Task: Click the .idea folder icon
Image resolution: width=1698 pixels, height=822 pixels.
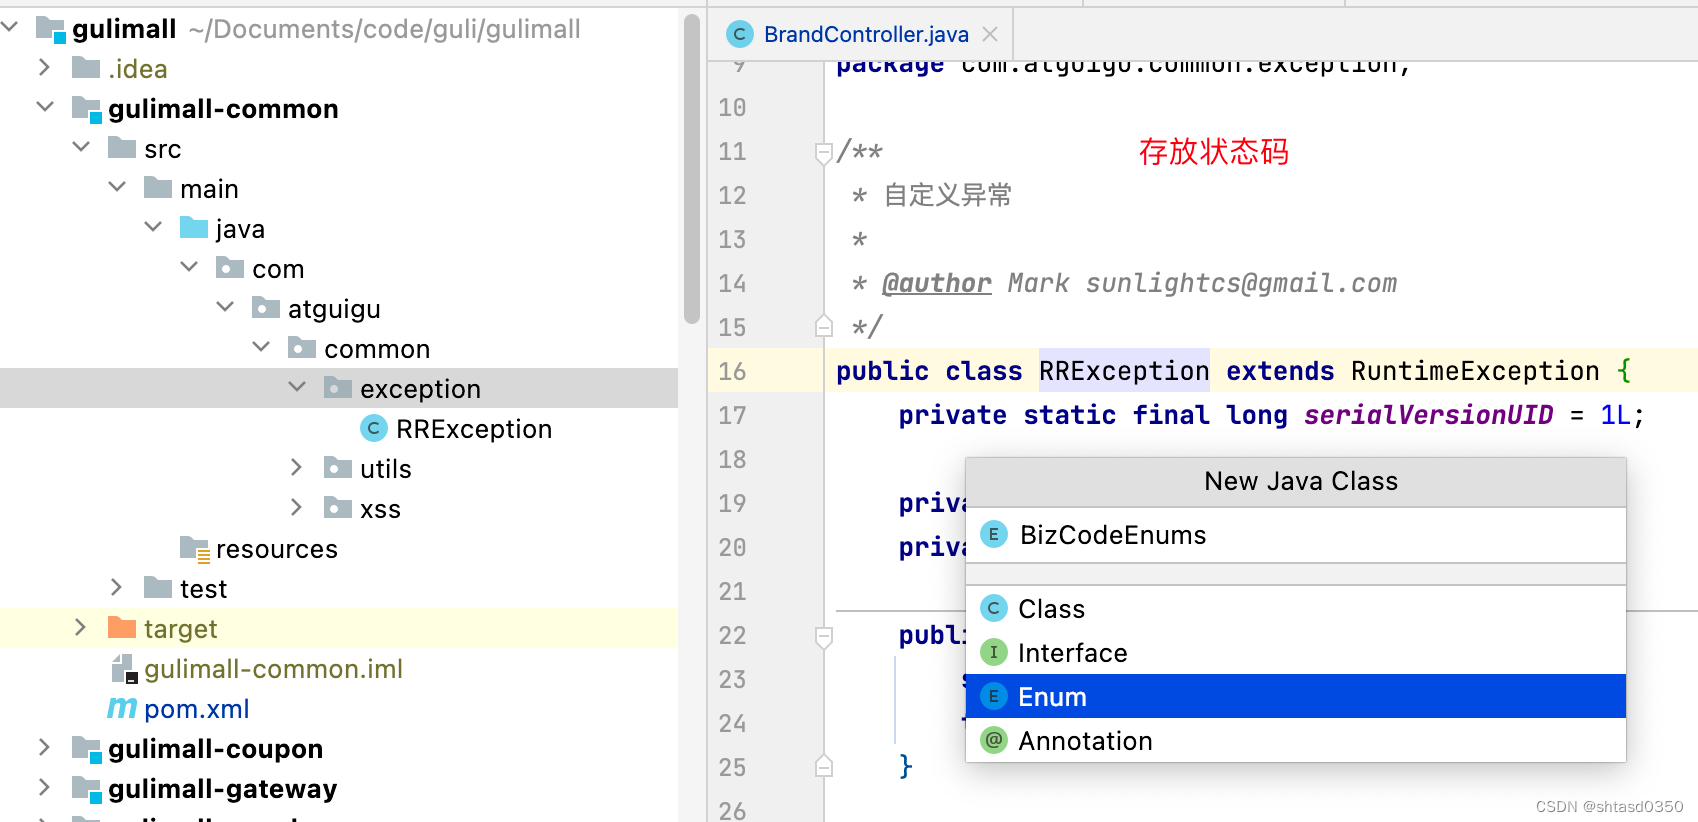Action: point(86,68)
